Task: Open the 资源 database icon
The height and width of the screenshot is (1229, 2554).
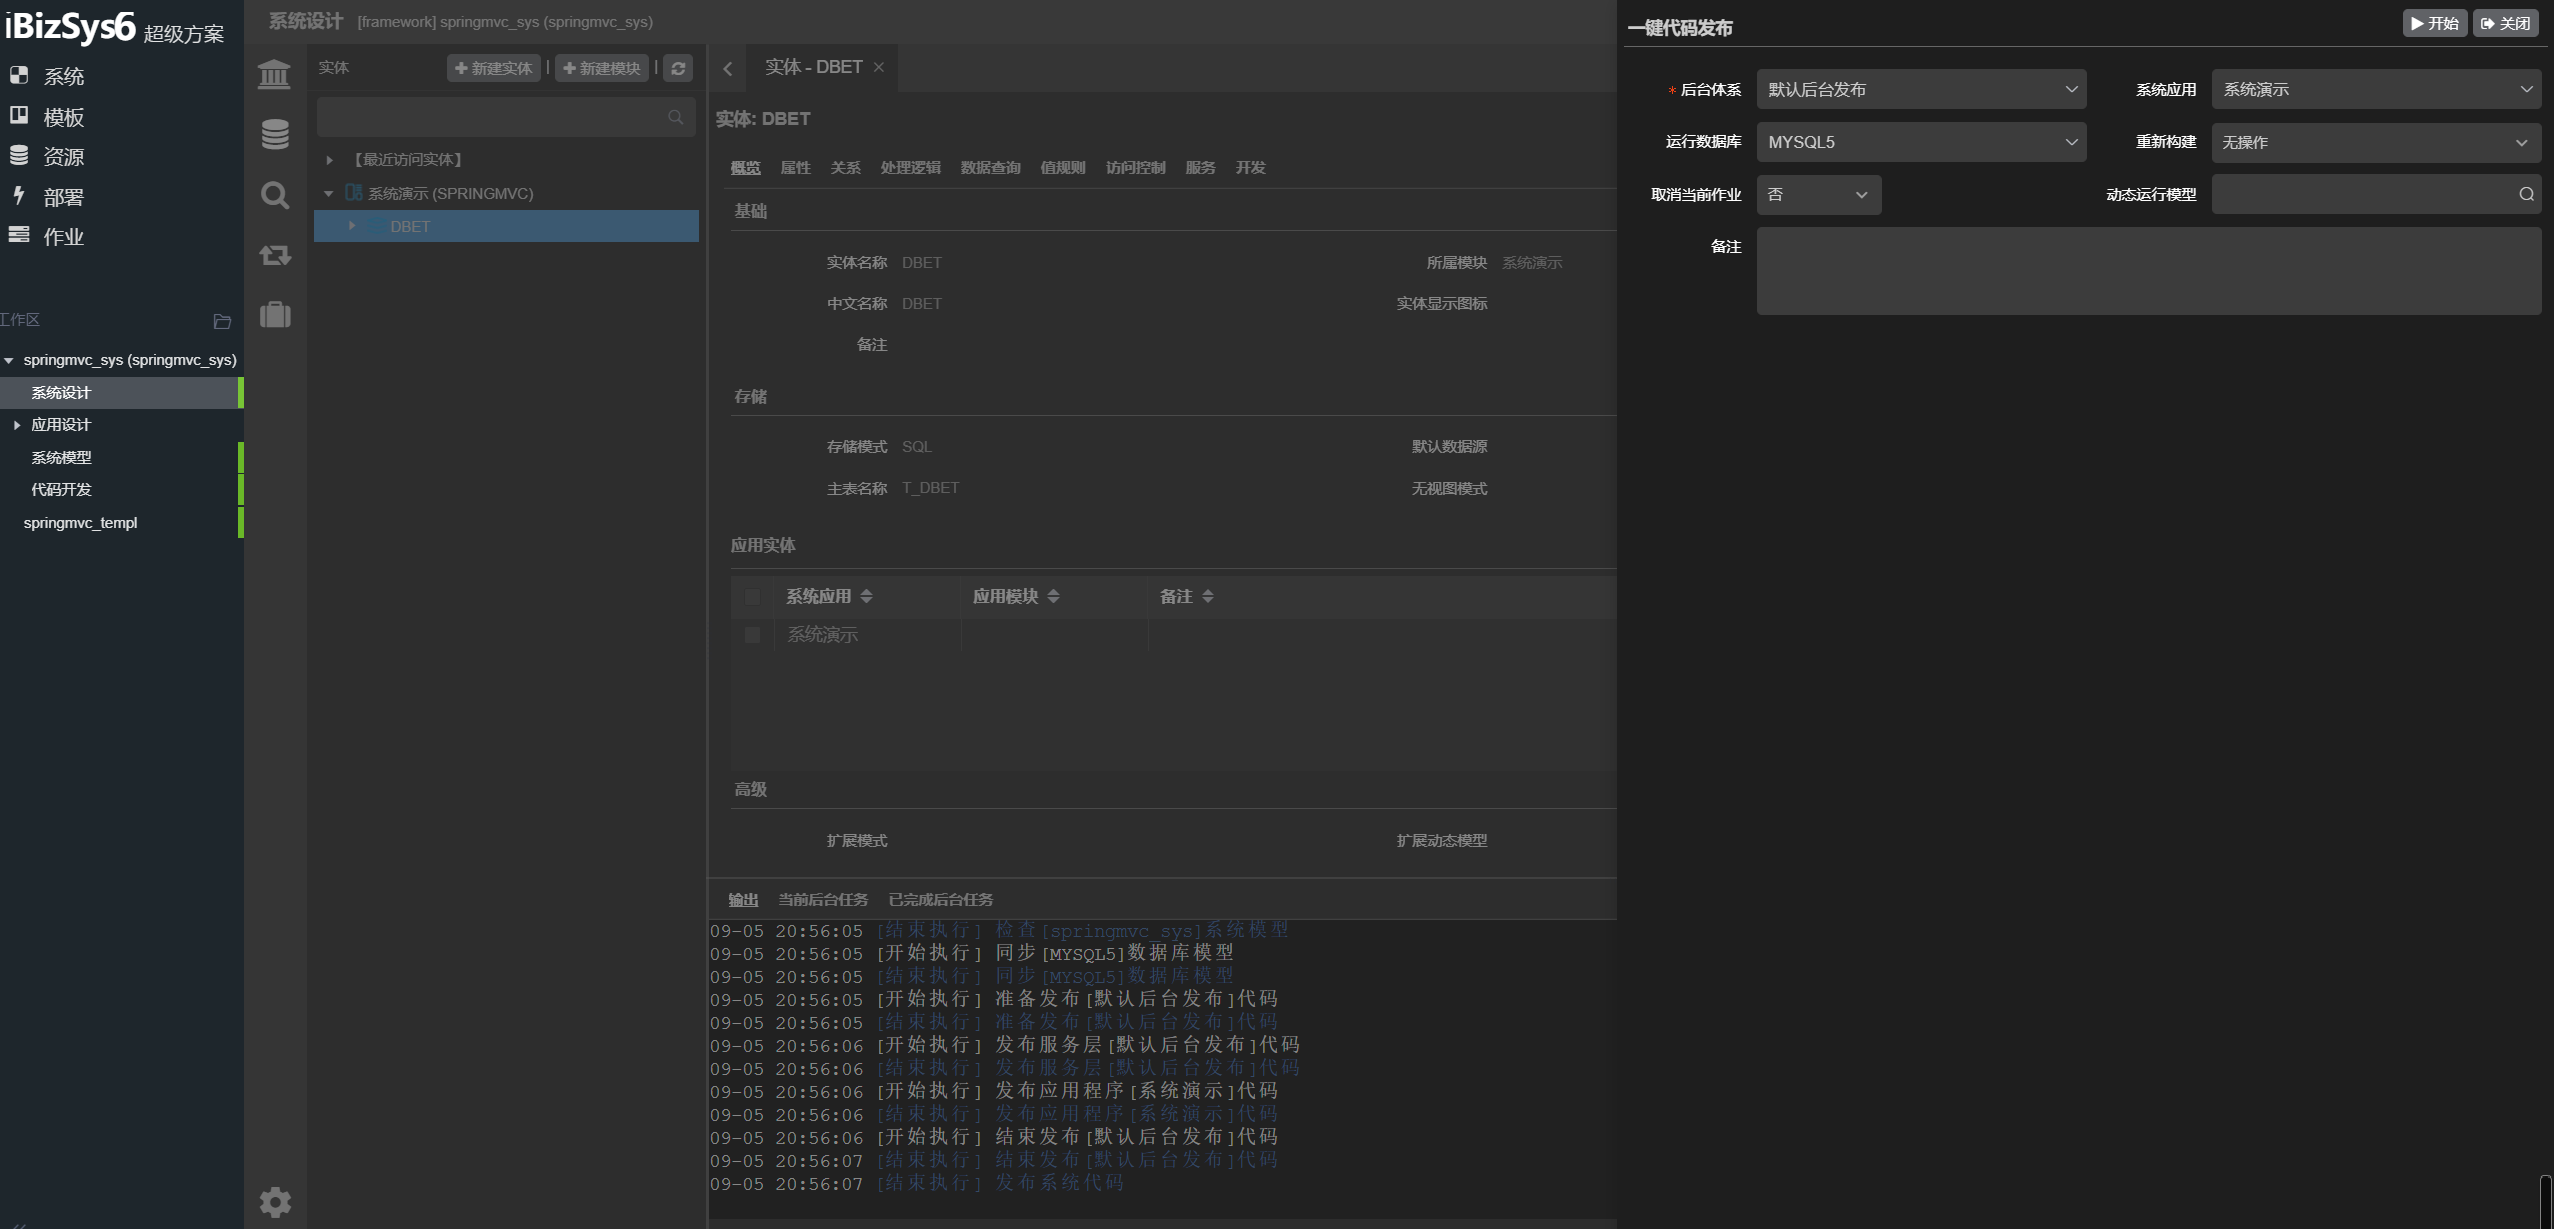Action: [19, 155]
